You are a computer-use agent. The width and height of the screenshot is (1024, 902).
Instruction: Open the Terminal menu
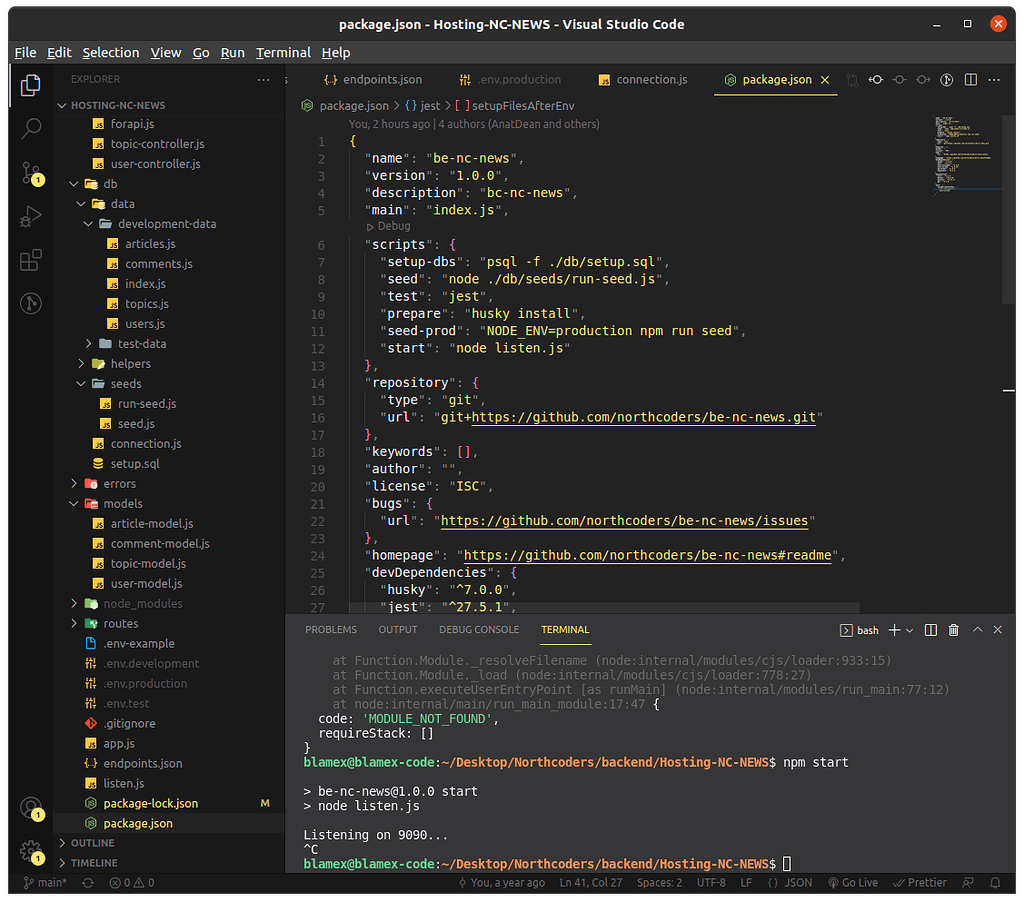283,52
